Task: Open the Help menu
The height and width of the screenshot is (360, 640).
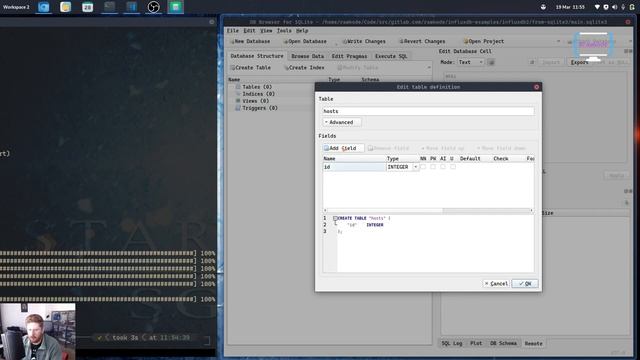Action: coord(302,31)
